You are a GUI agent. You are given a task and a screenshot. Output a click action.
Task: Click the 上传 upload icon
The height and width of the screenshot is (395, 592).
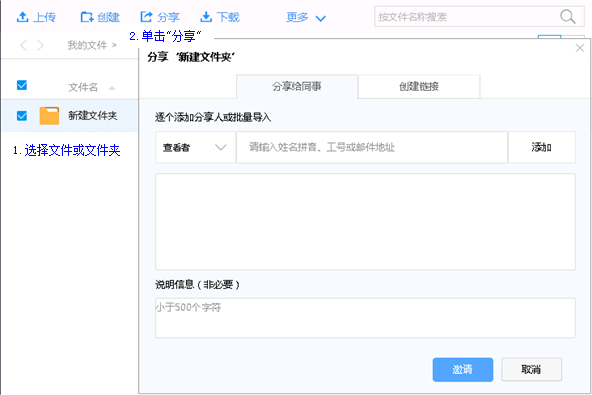tap(23, 17)
